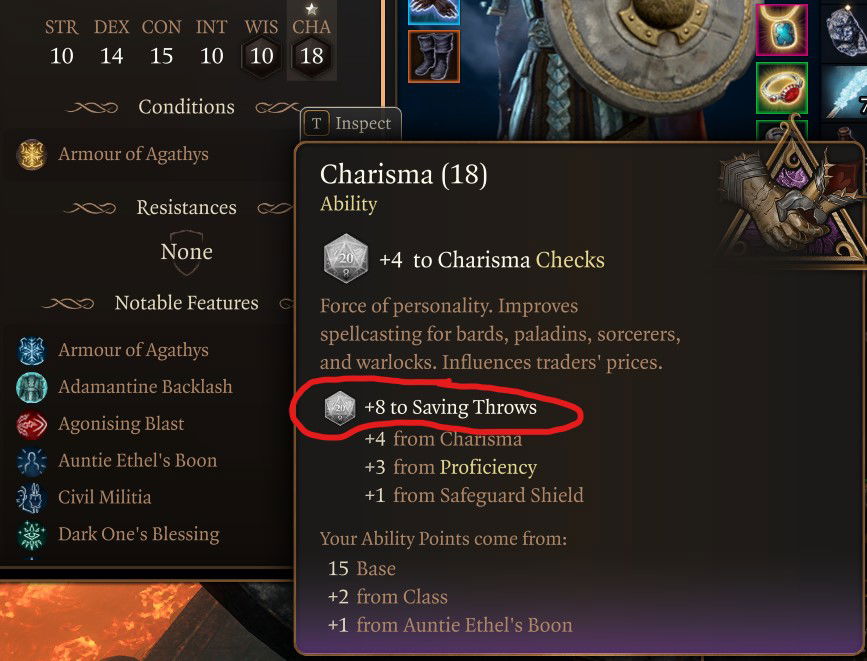The image size is (867, 661).
Task: Click the feather item in inventory
Action: click(x=844, y=92)
